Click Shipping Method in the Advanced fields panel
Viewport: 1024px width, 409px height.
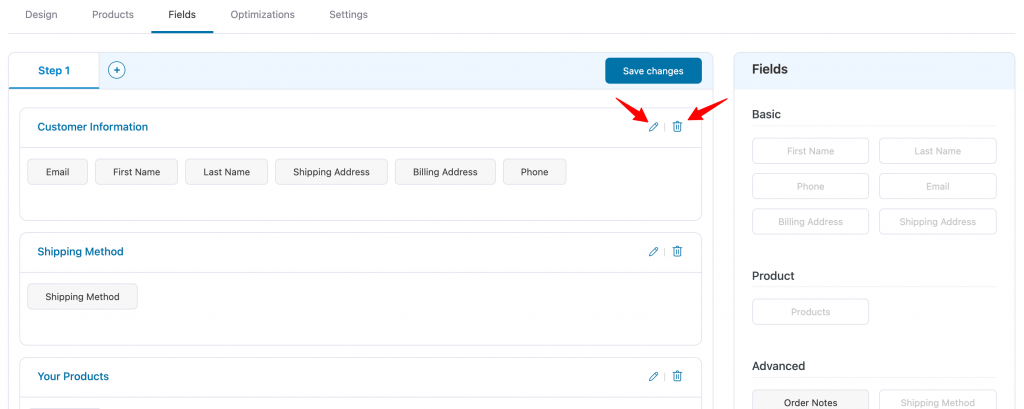click(x=938, y=402)
